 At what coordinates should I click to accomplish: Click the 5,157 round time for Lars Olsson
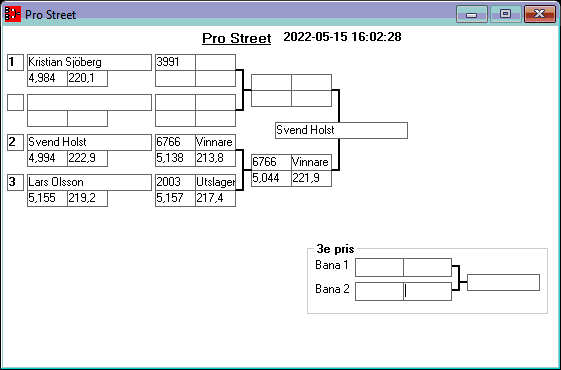pyautogui.click(x=175, y=198)
